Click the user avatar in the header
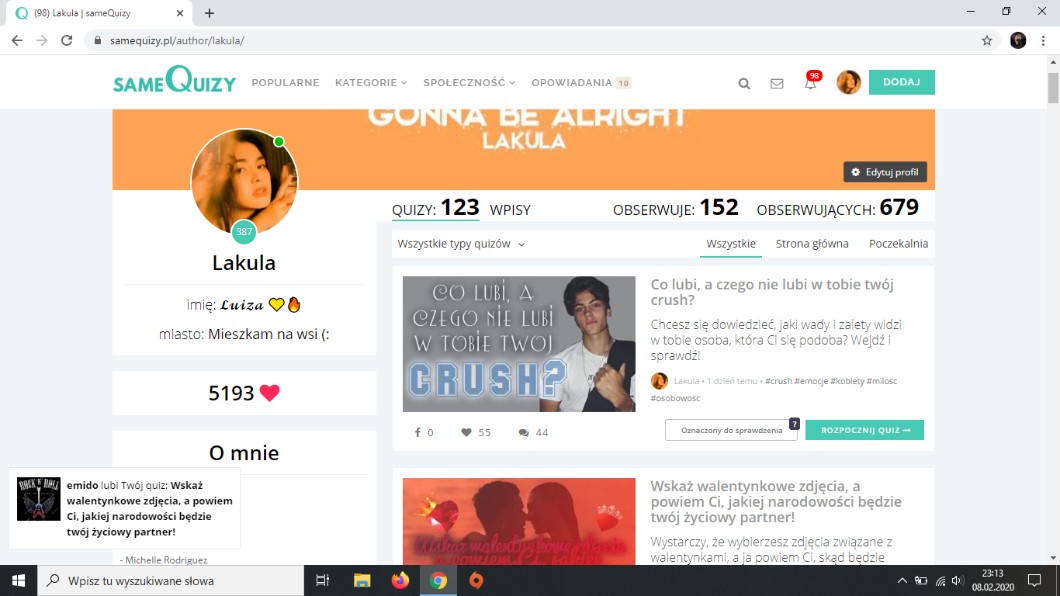The height and width of the screenshot is (596, 1060). [x=849, y=83]
